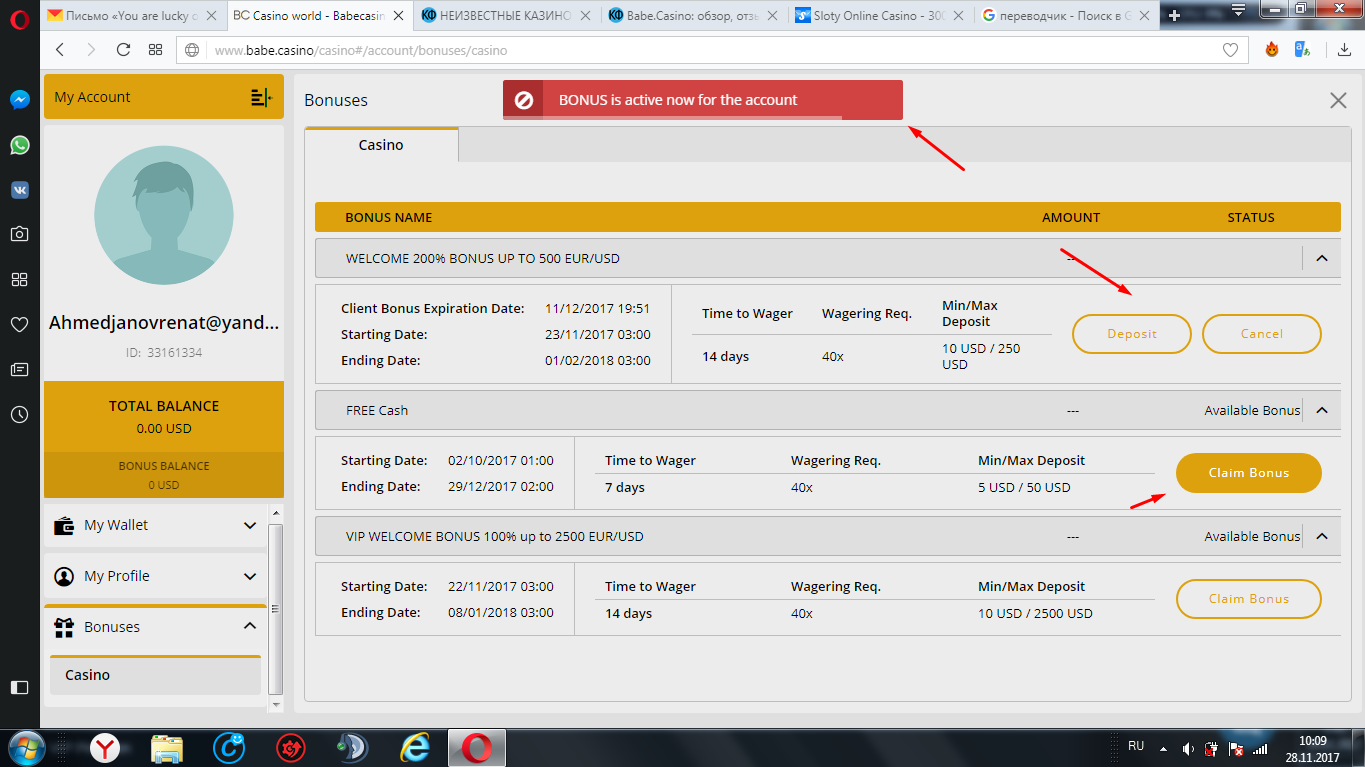Reload the page with the refresh icon
The width and height of the screenshot is (1365, 767).
pyautogui.click(x=124, y=50)
